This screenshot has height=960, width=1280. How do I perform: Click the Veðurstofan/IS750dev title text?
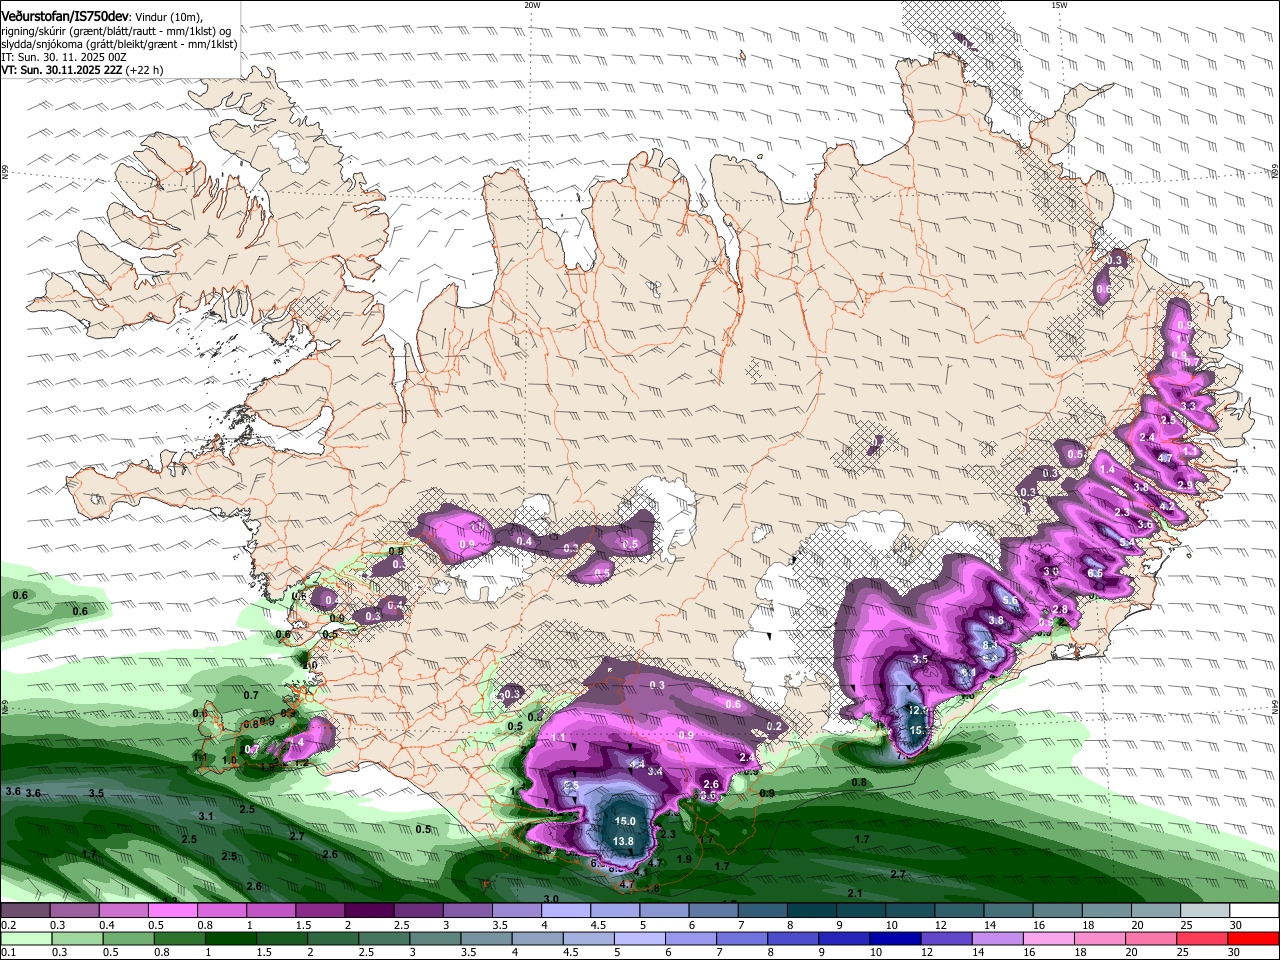pos(65,17)
